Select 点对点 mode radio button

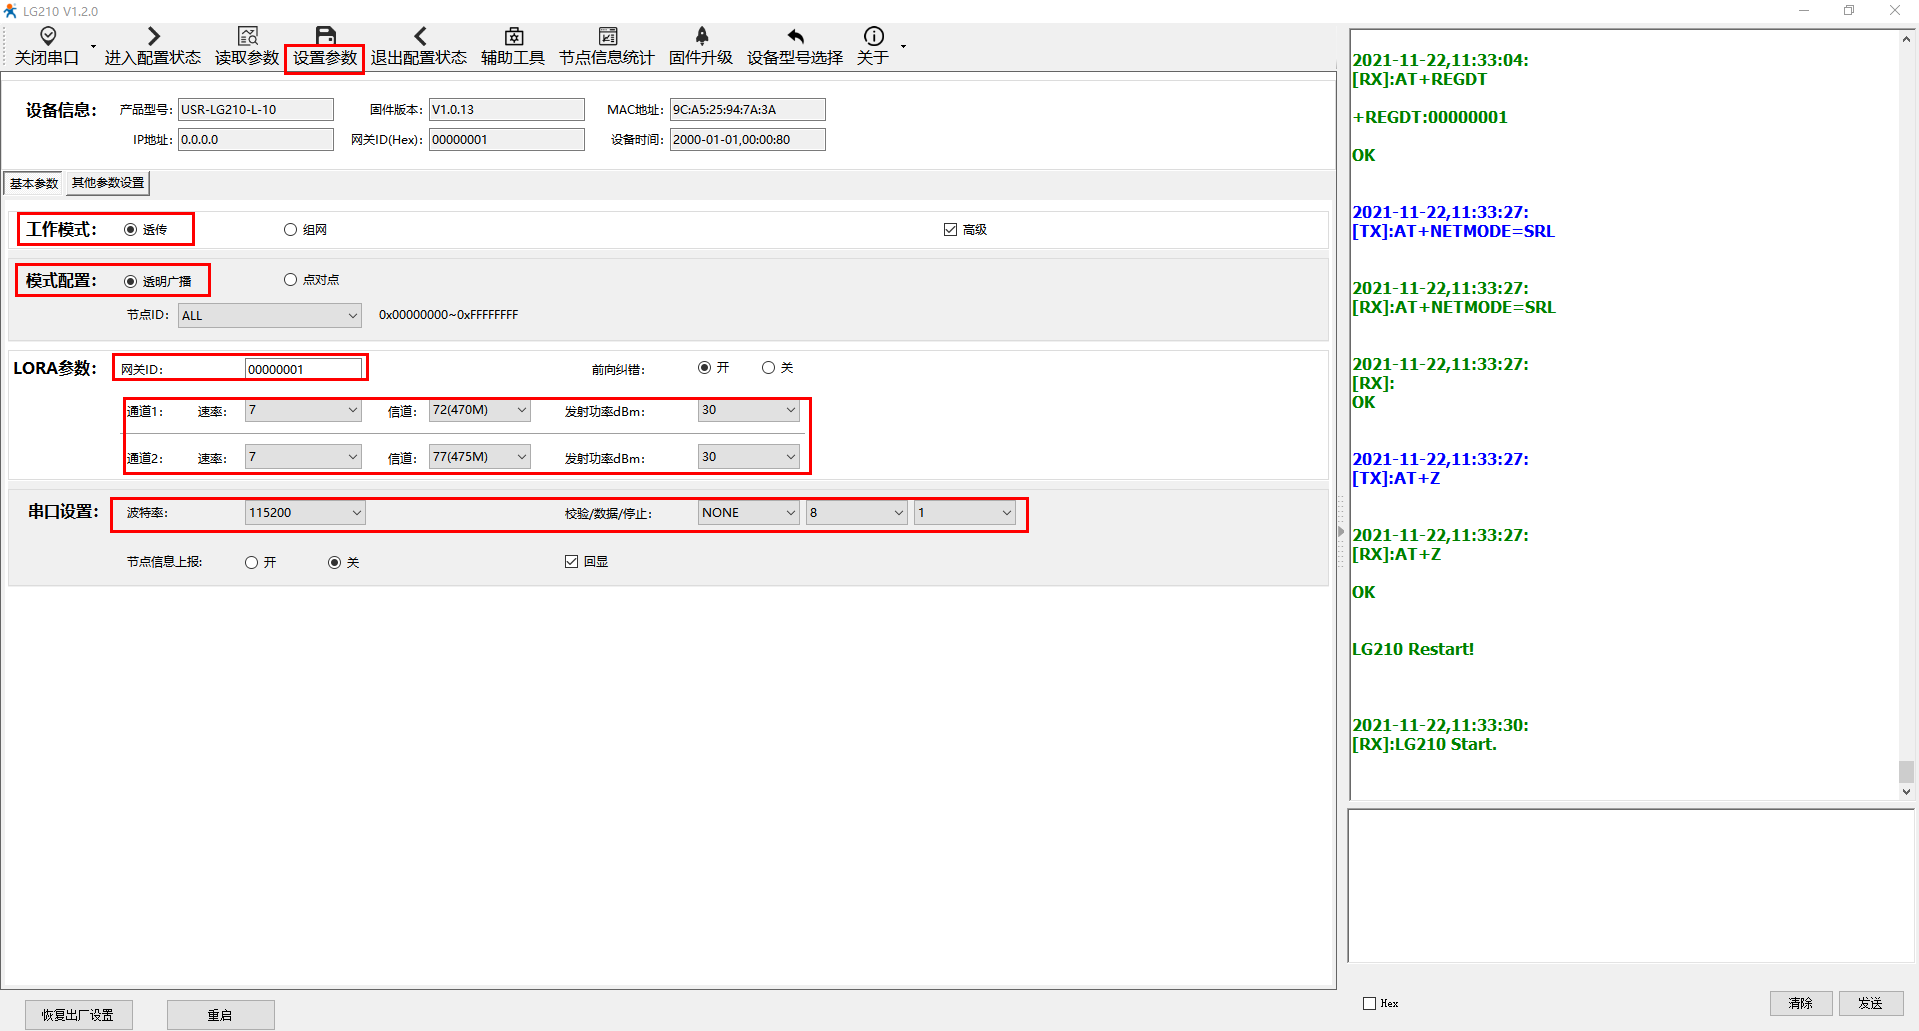tap(291, 280)
